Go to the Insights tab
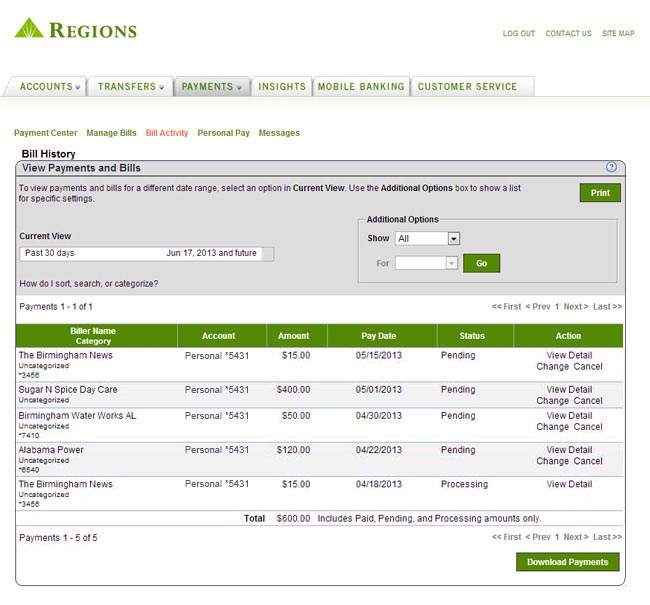Image resolution: width=650 pixels, height=605 pixels. pos(282,87)
